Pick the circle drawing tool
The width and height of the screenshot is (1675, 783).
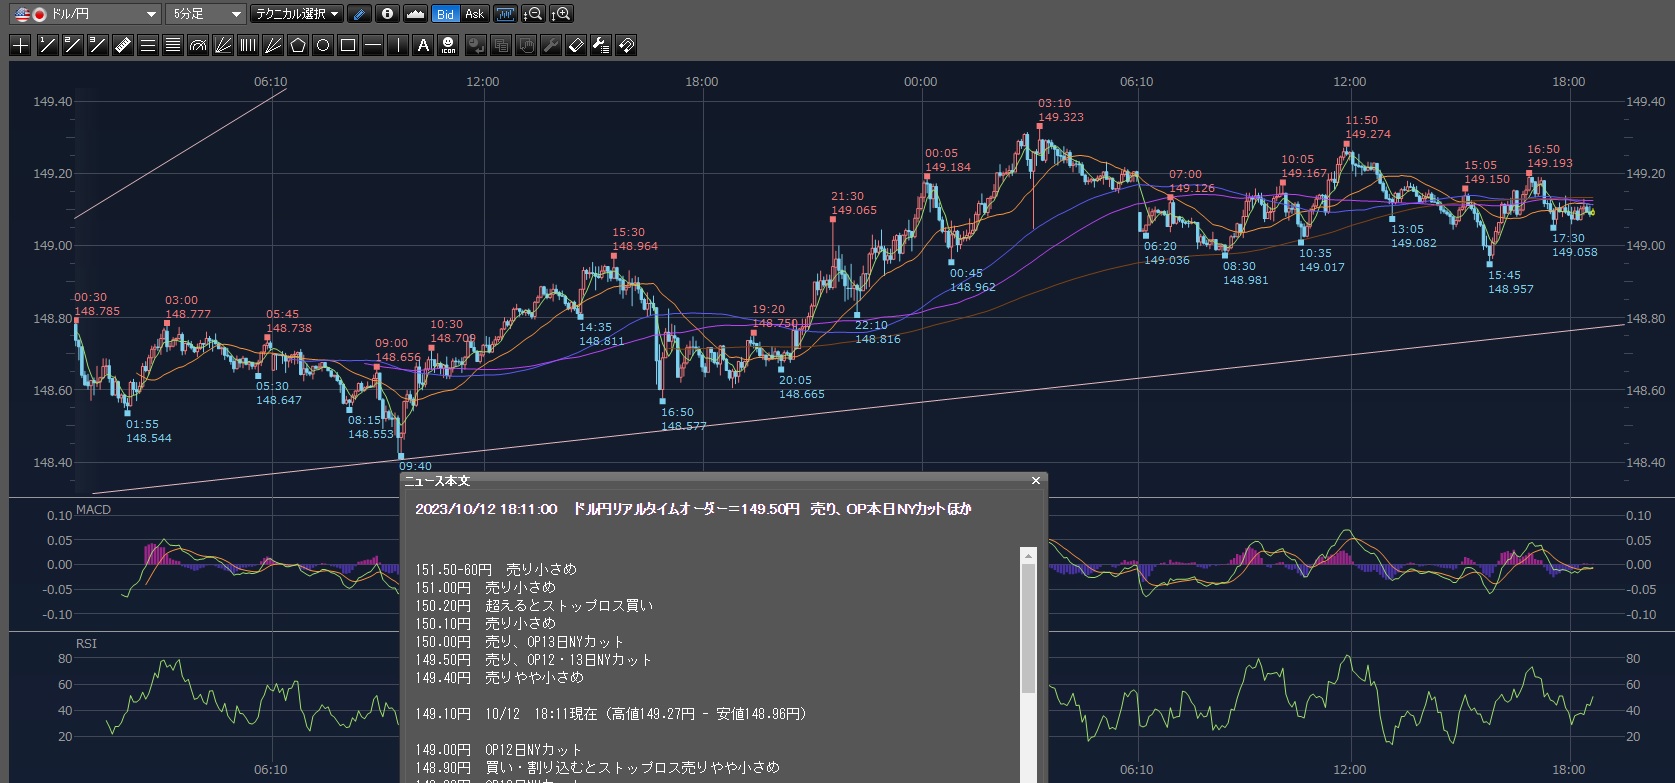pos(323,45)
